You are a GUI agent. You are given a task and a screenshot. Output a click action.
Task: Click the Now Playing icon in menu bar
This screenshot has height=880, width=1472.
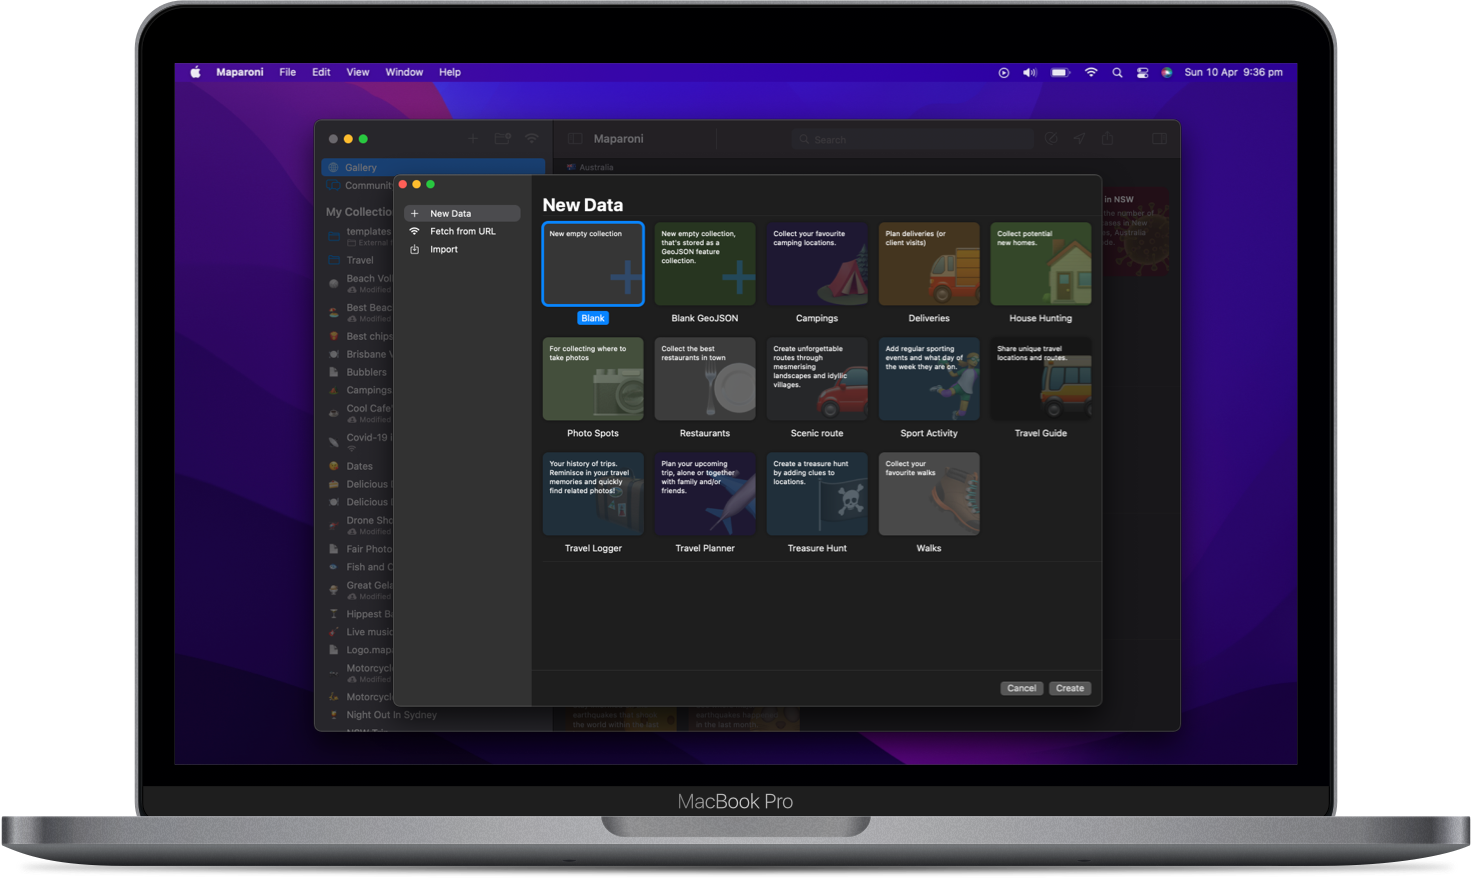pos(1004,72)
